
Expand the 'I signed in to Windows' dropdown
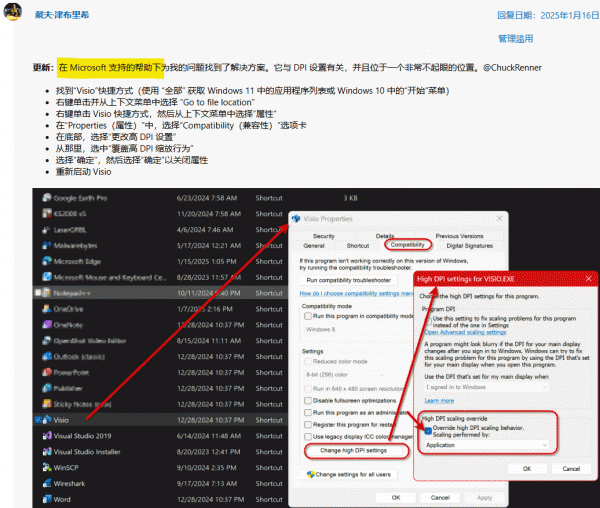click(486, 387)
